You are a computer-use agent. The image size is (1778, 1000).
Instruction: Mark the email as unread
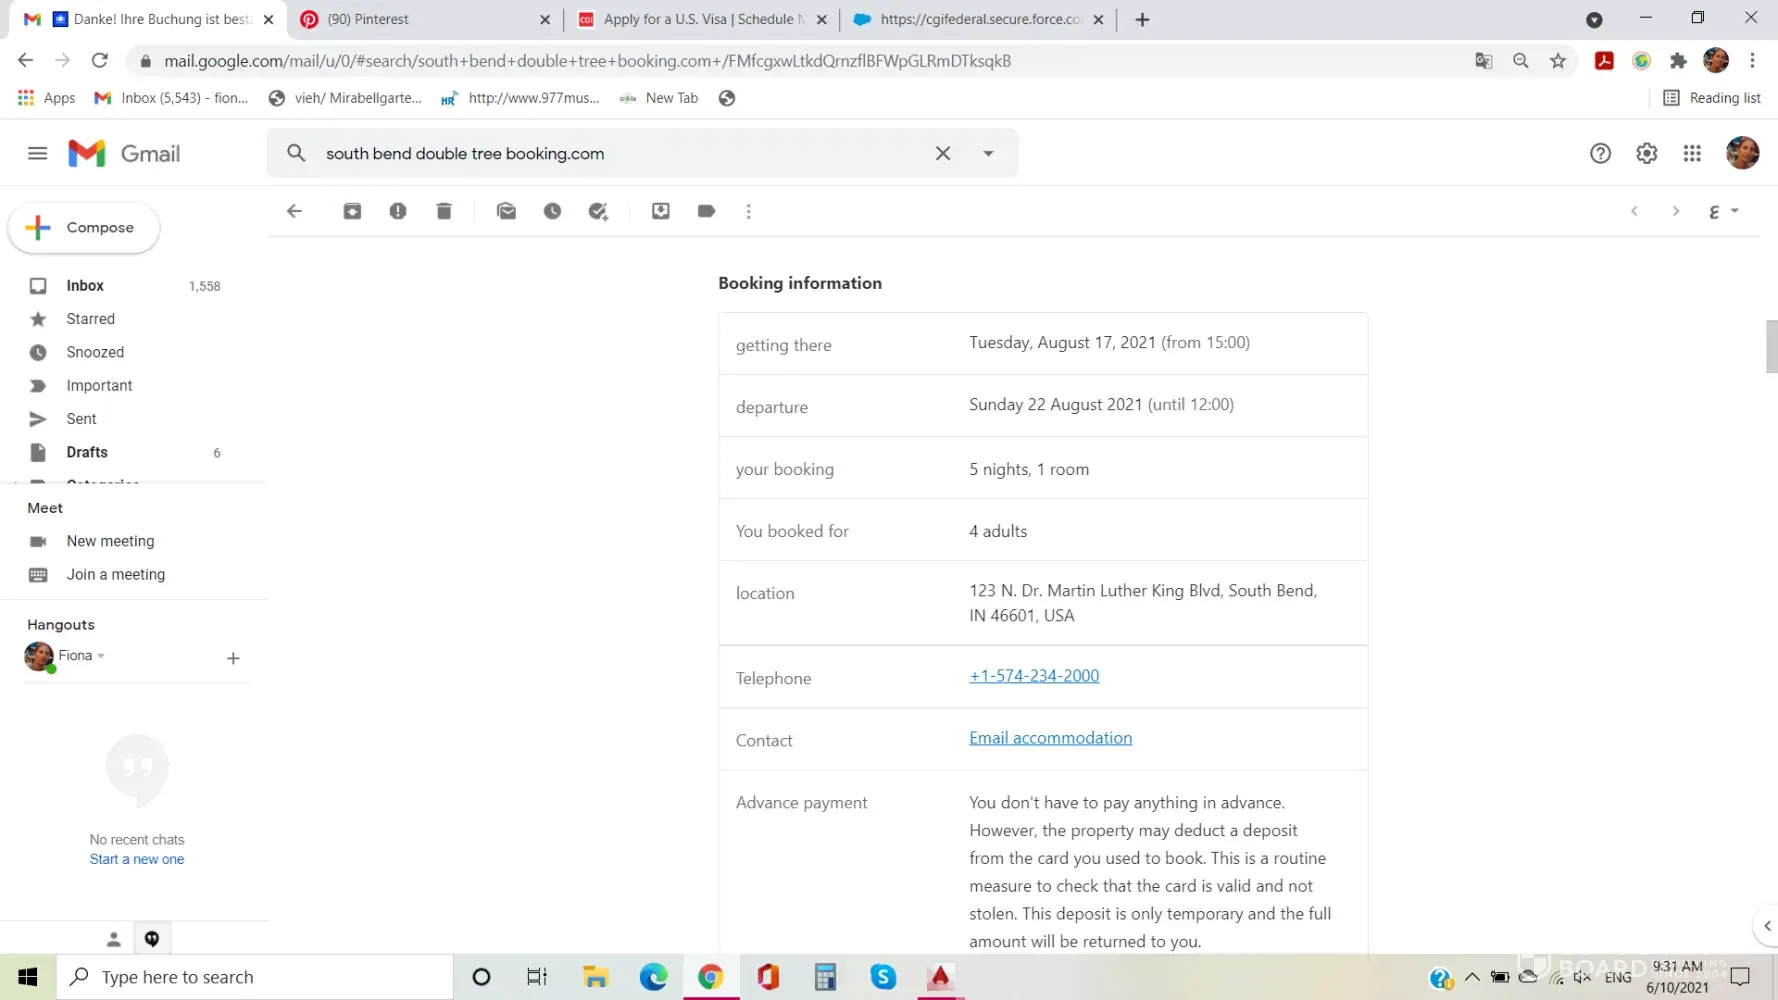tap(506, 211)
